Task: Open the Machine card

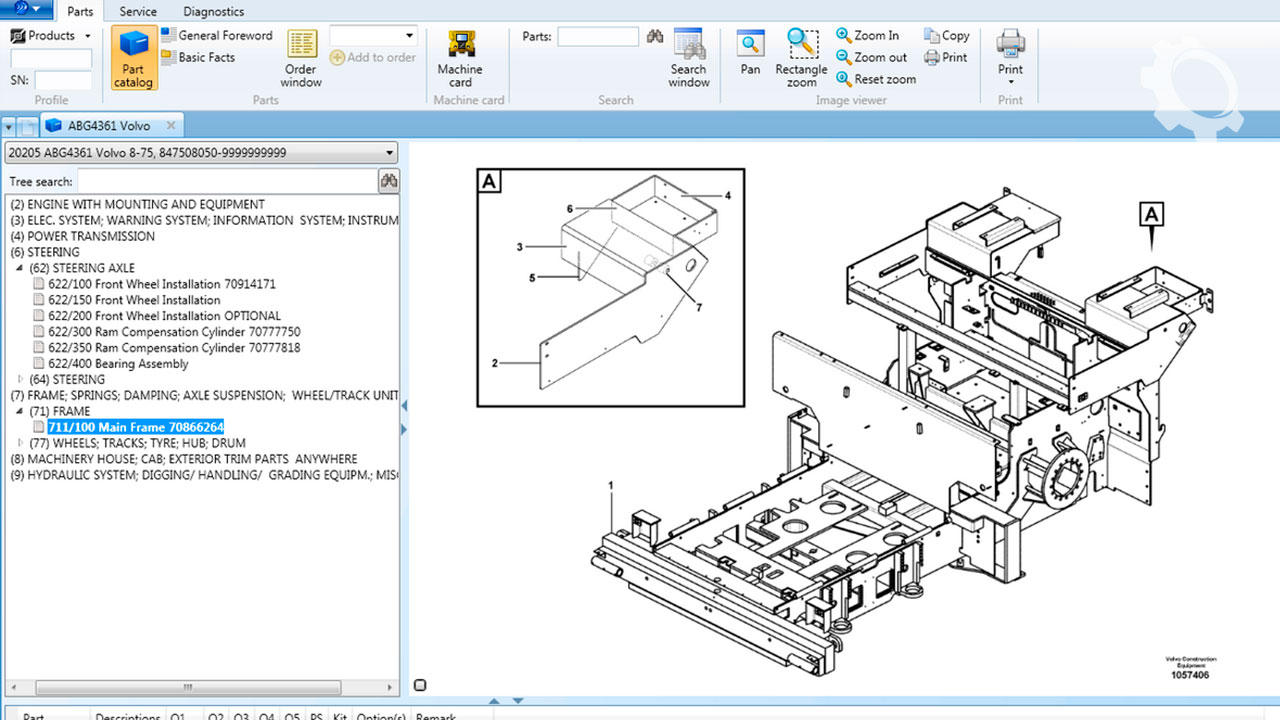Action: pos(460,58)
